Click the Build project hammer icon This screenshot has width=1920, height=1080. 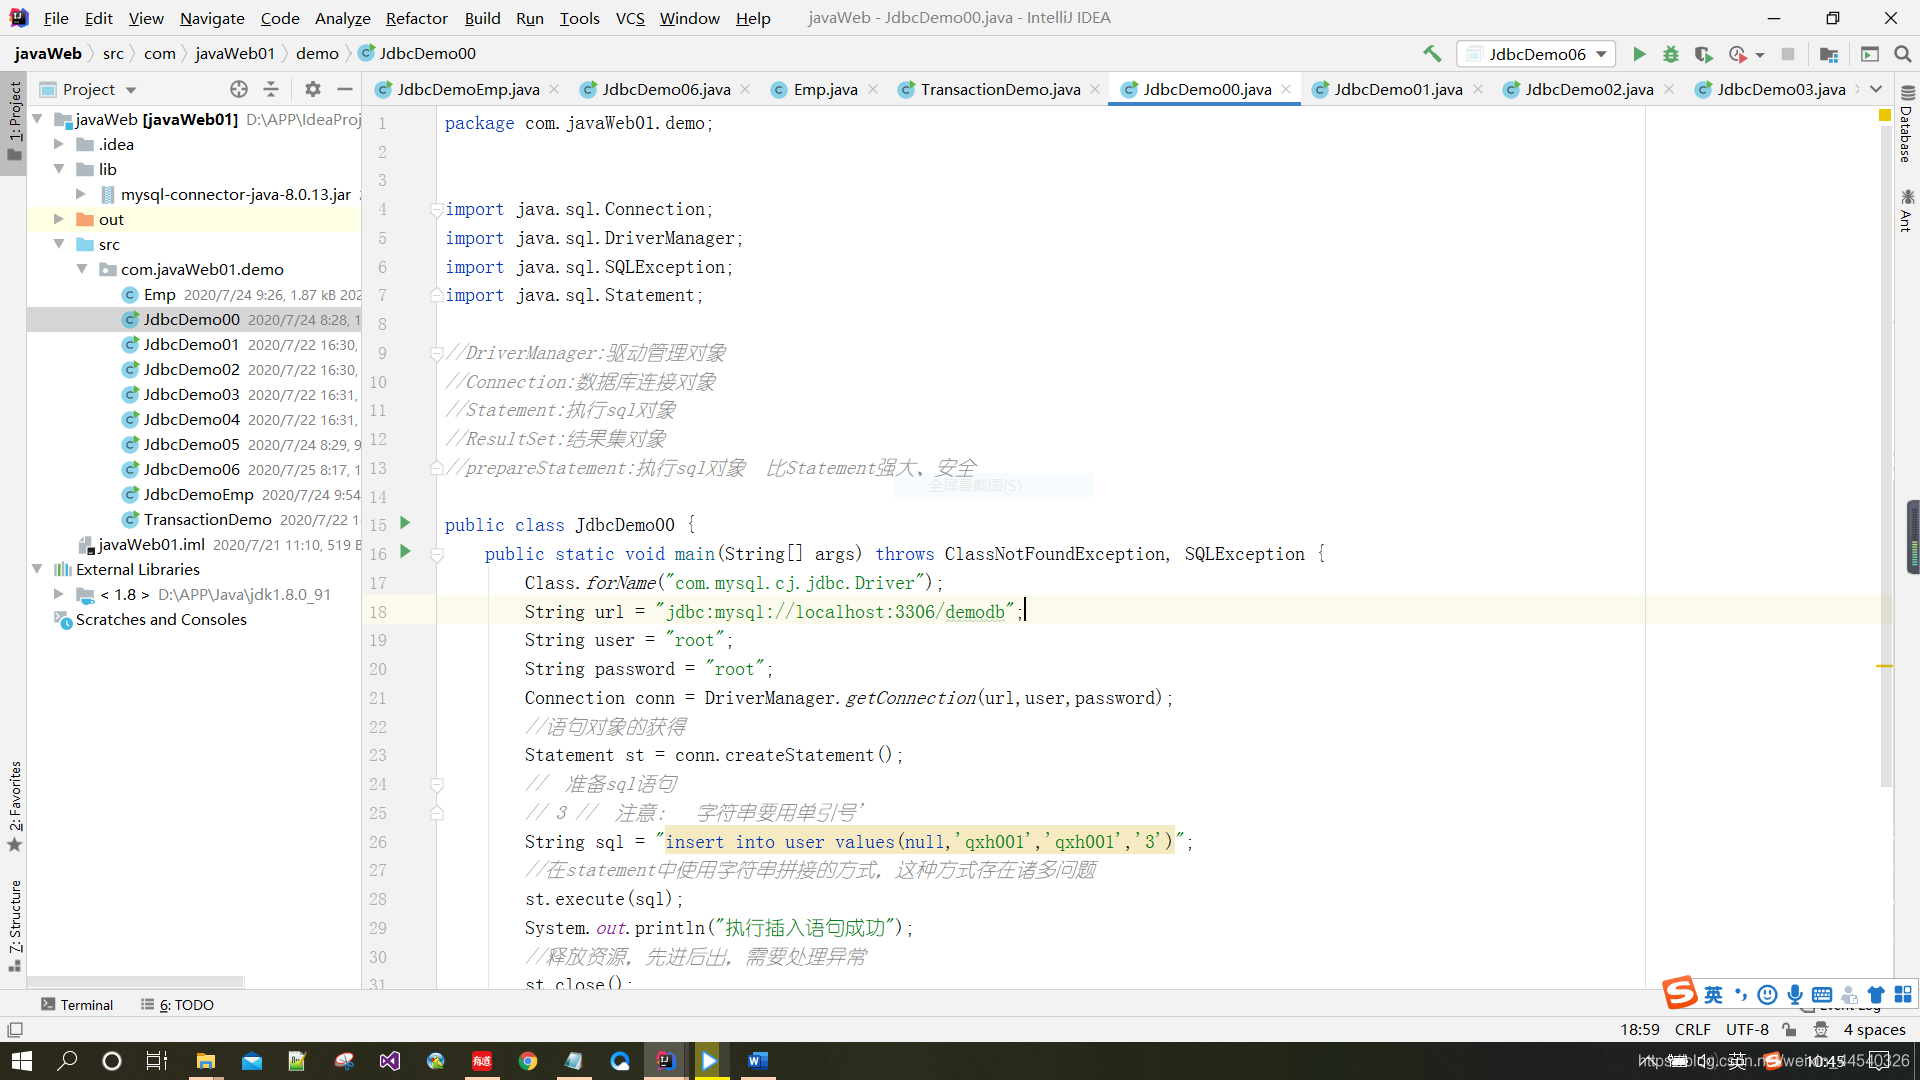tap(1432, 54)
